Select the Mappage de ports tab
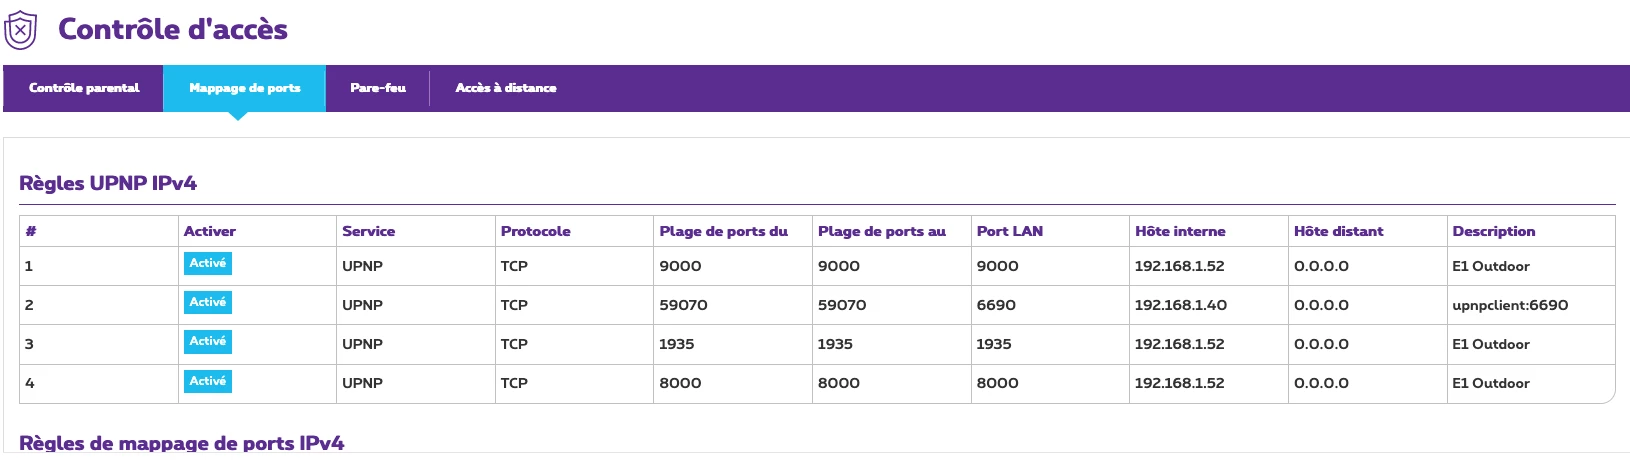Viewport: 1630px width, 460px height. click(245, 88)
